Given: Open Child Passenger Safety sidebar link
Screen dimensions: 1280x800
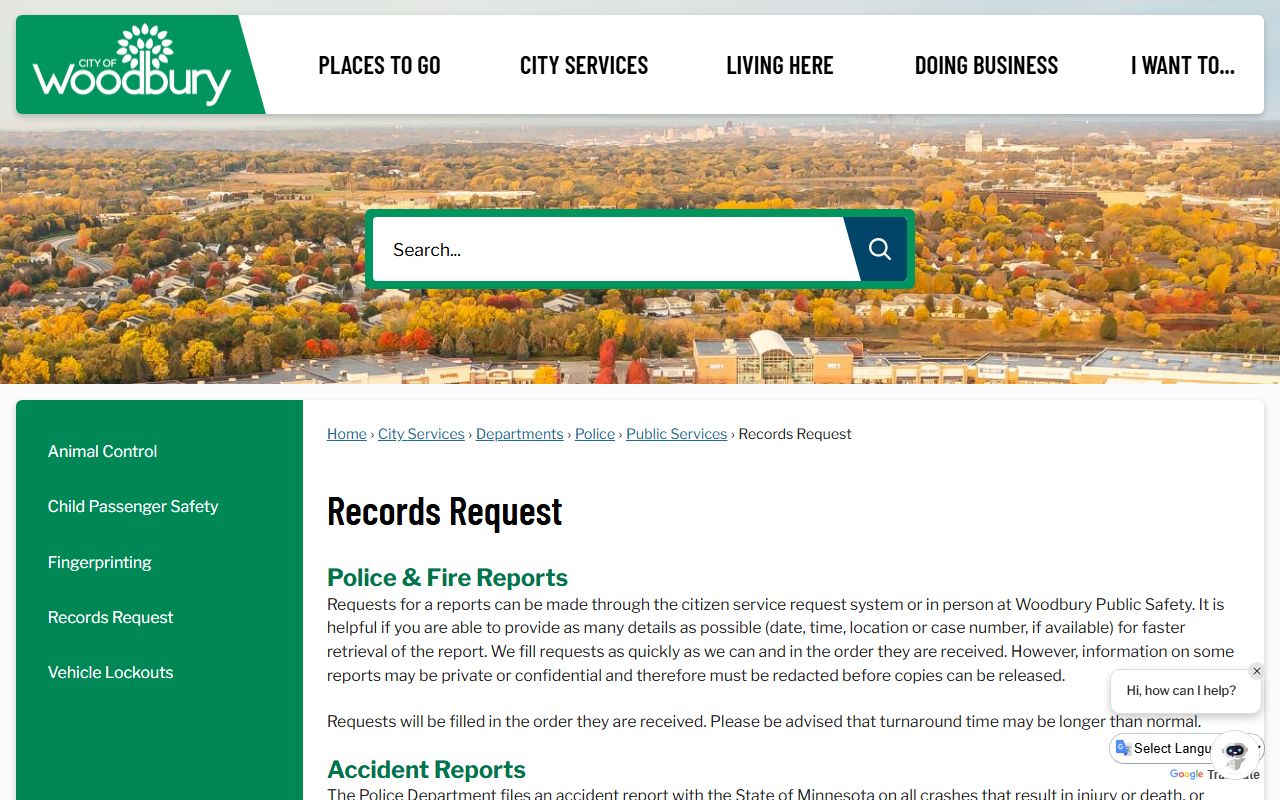Looking at the screenshot, I should [x=133, y=506].
